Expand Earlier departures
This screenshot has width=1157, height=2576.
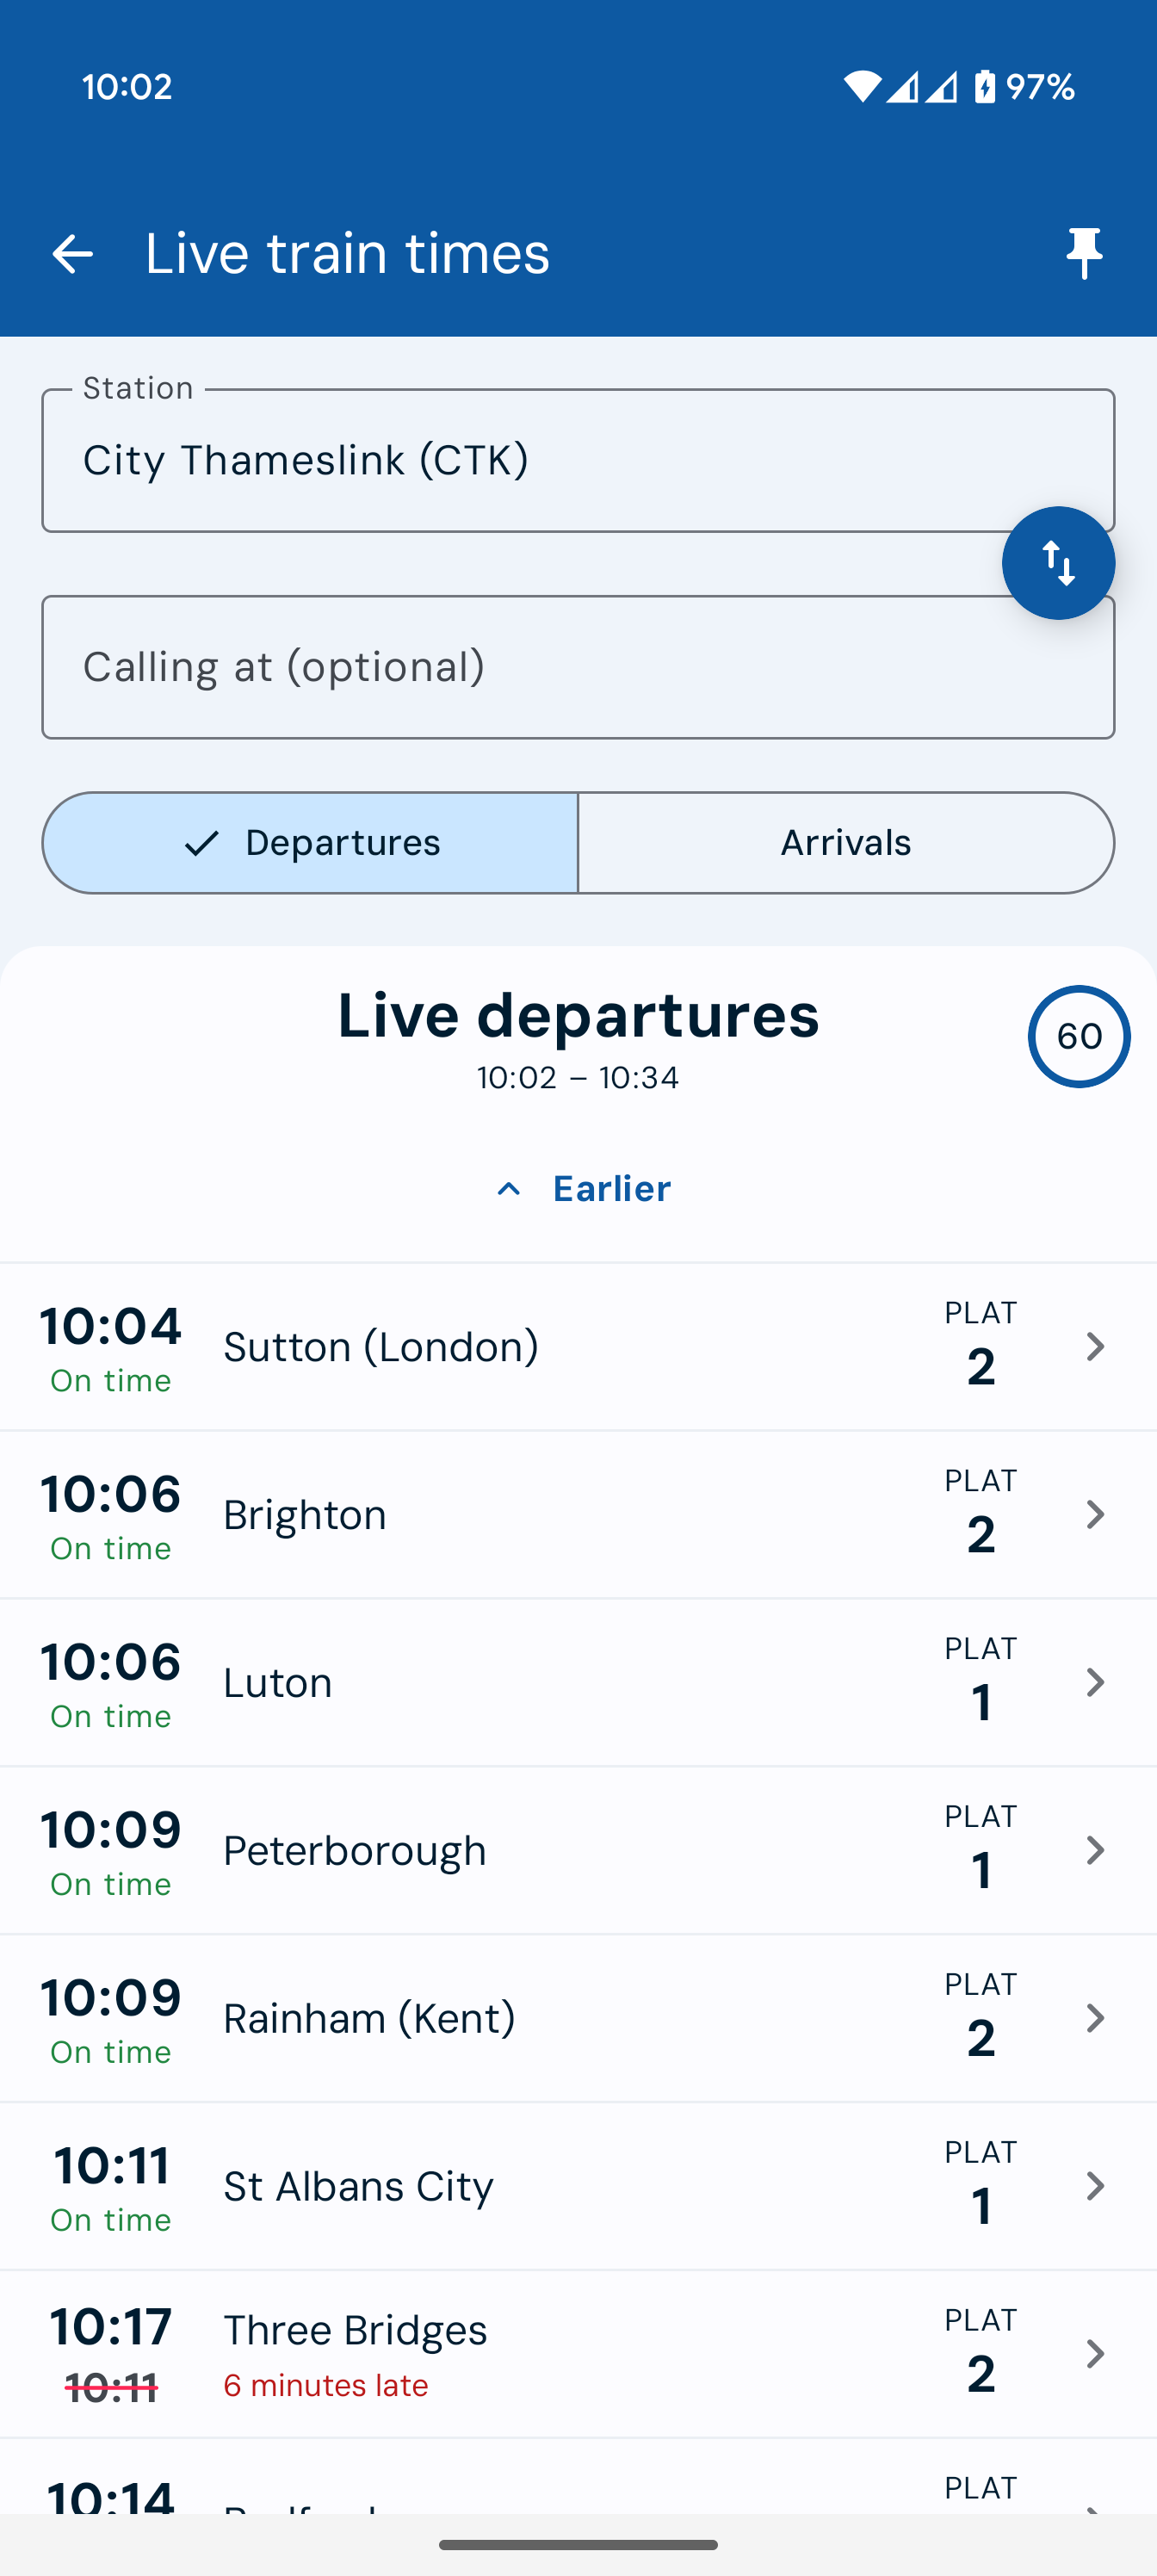coord(583,1189)
